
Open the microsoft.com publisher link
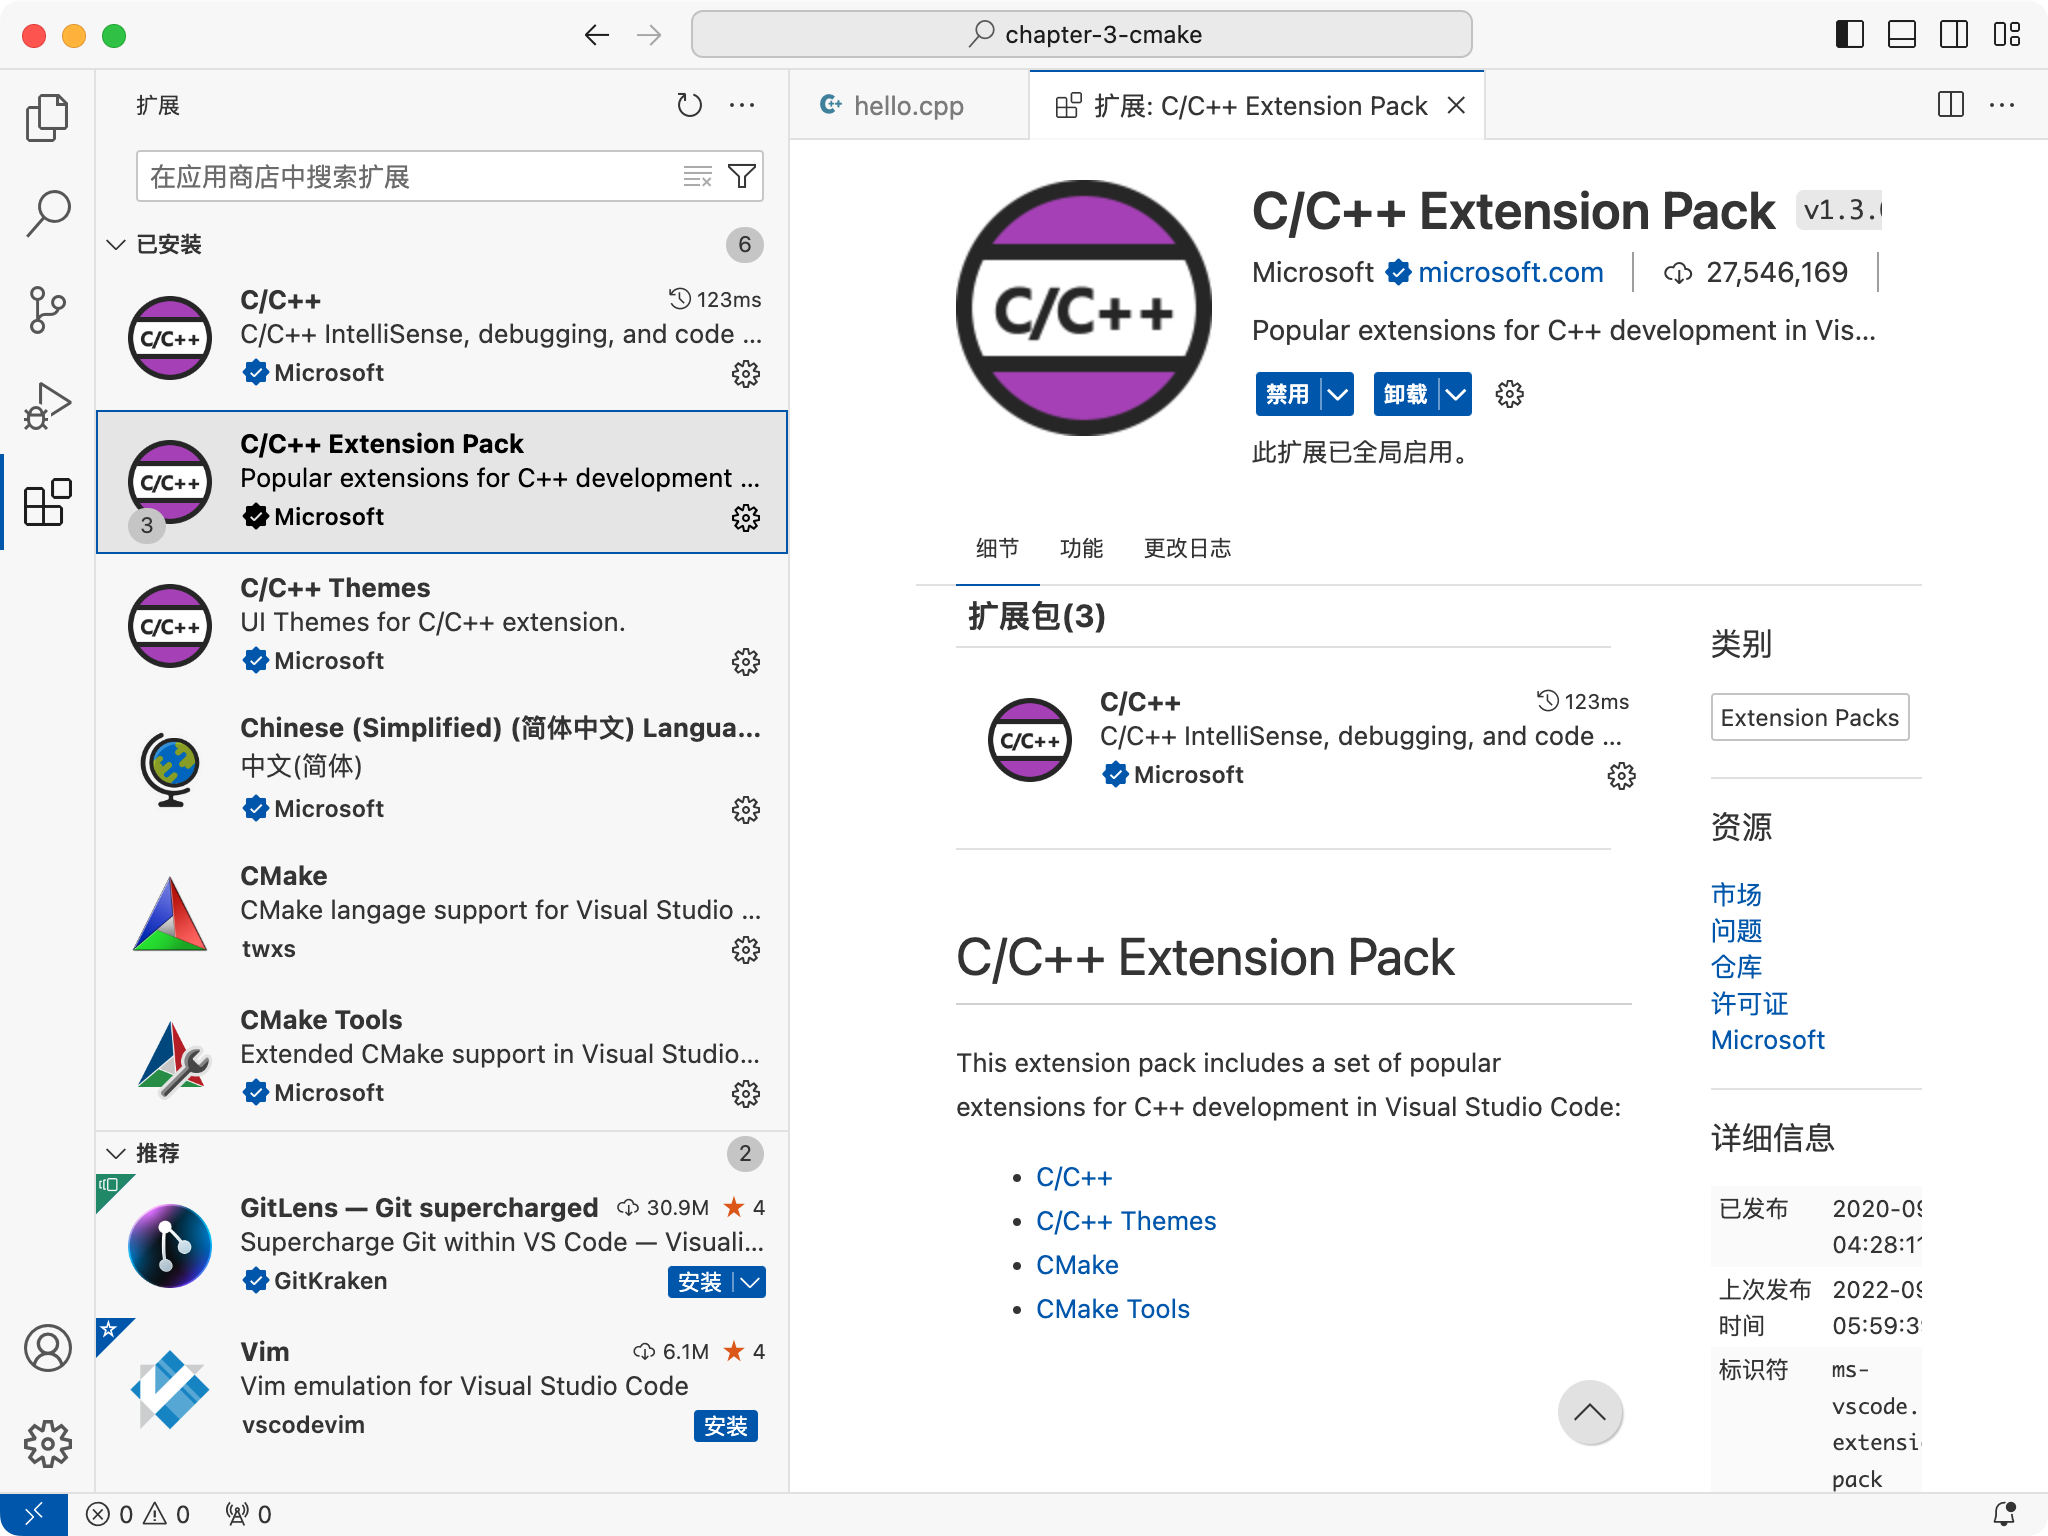[x=1510, y=272]
